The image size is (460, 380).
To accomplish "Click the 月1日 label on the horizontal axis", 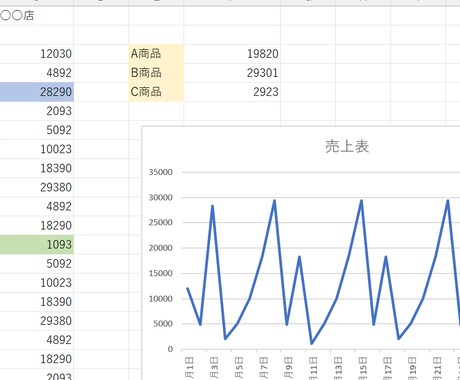I will tap(189, 368).
